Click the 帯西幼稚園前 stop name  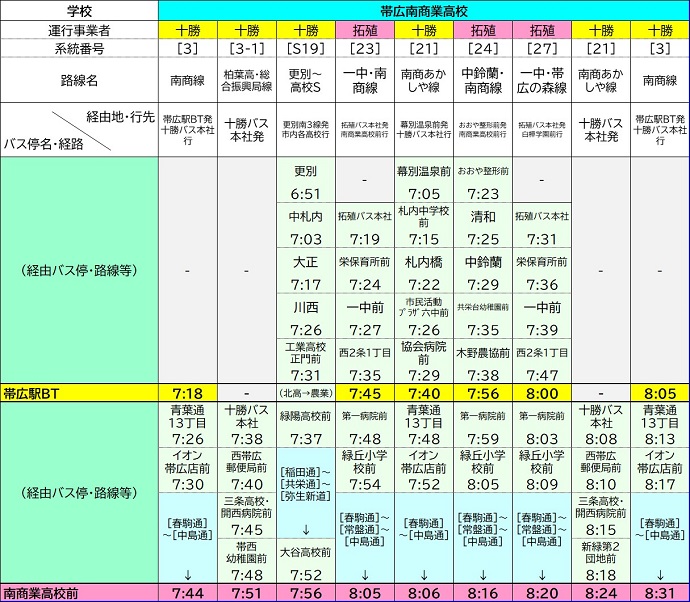pos(246,553)
